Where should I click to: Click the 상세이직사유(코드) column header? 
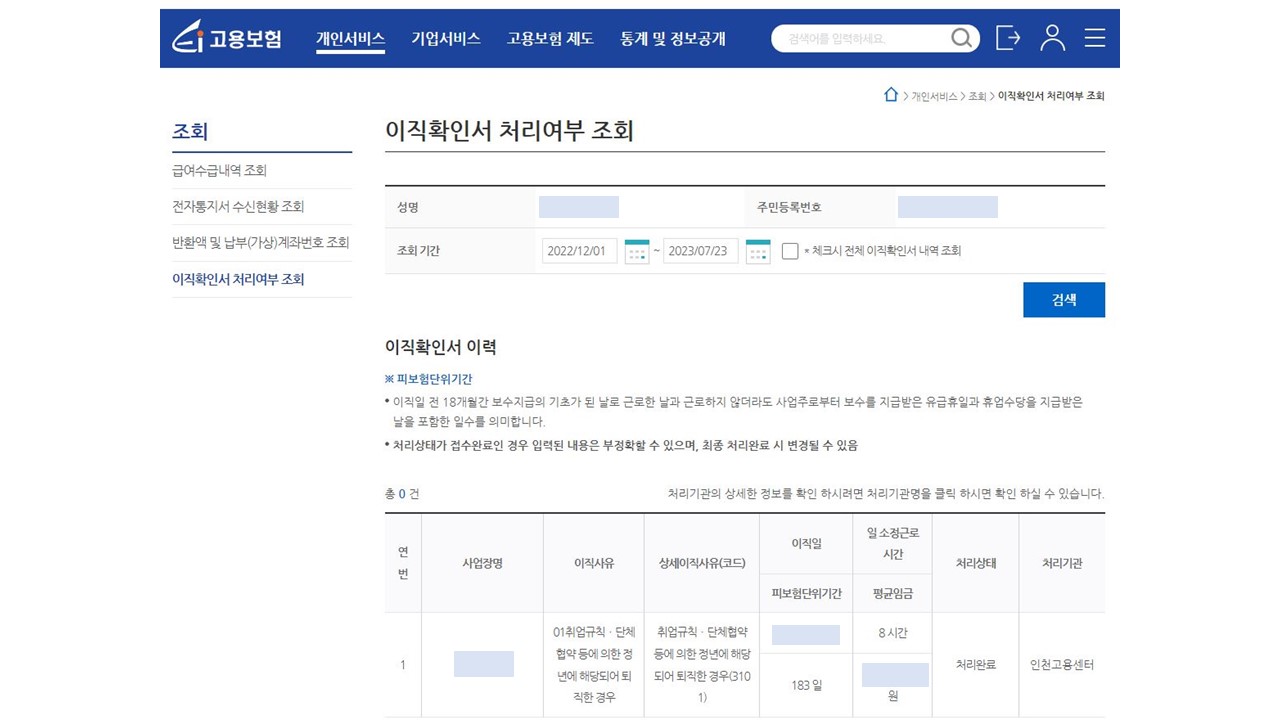coord(702,564)
